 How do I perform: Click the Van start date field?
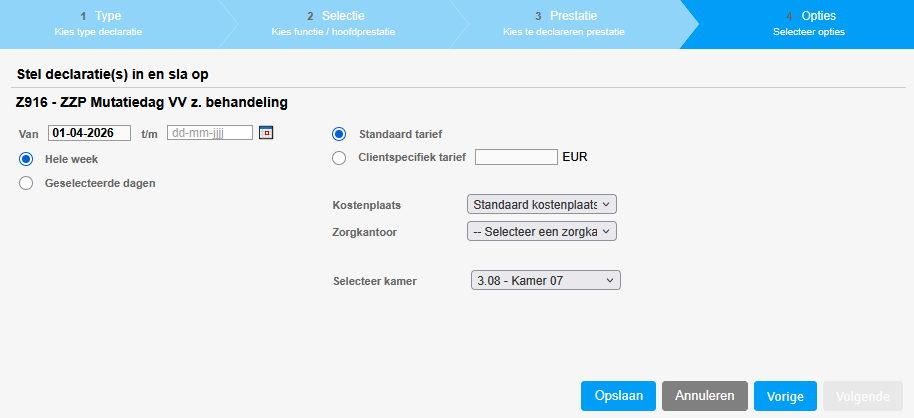(x=89, y=133)
